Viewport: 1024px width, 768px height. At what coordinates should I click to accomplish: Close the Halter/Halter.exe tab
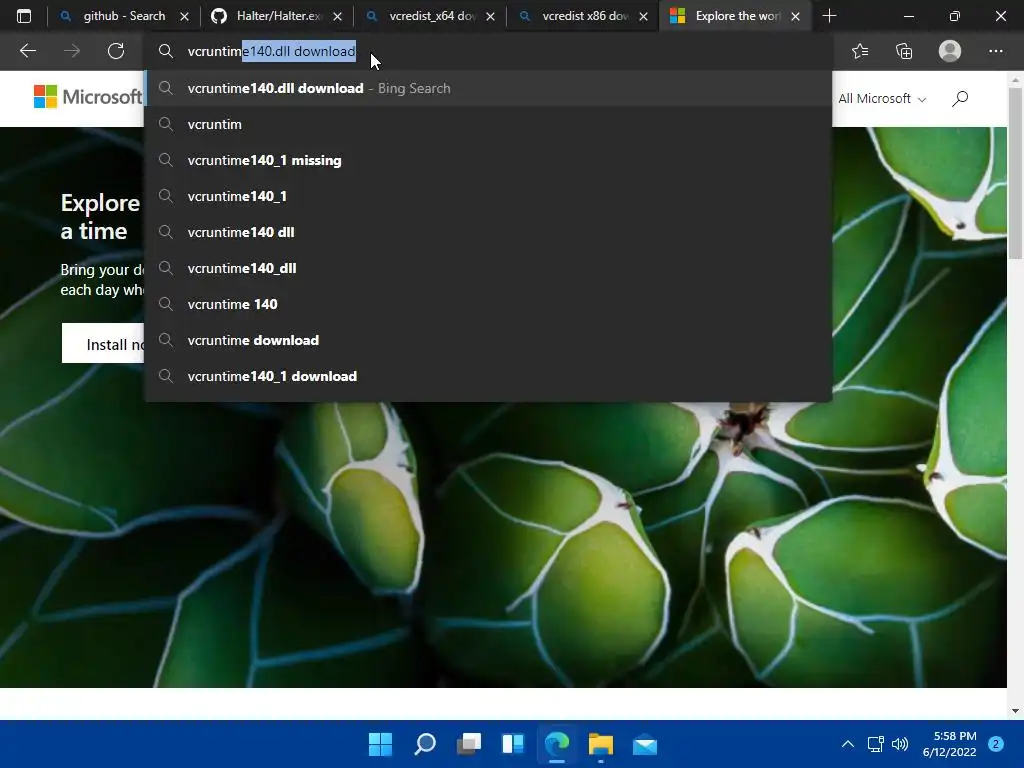pos(337,16)
